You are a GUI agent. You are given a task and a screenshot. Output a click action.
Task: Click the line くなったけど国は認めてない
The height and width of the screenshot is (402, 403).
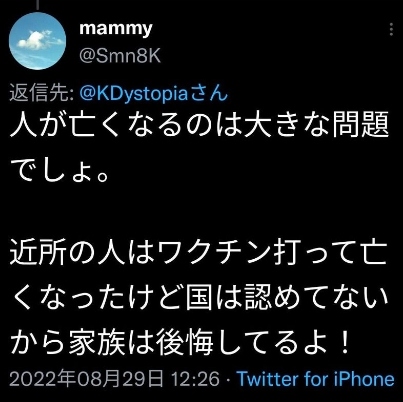[x=200, y=297]
